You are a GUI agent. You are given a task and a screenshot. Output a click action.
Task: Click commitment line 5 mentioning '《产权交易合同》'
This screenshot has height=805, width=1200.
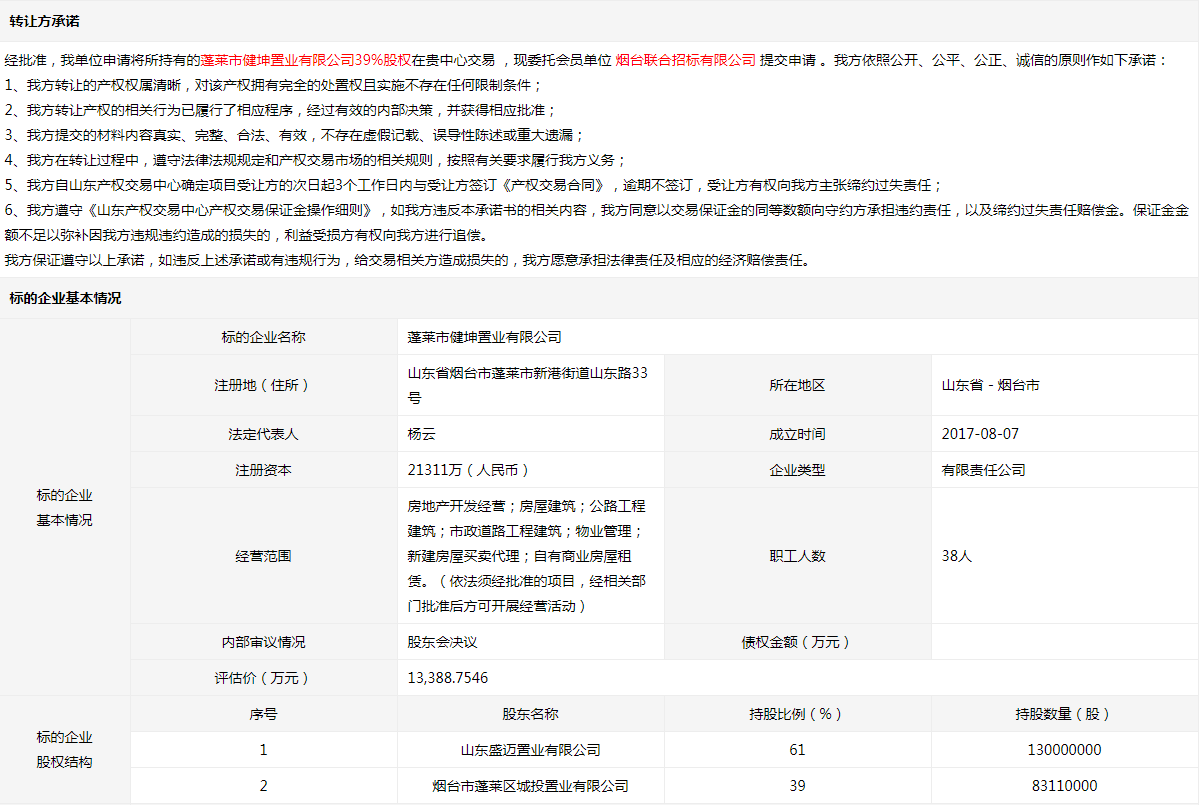point(473,185)
